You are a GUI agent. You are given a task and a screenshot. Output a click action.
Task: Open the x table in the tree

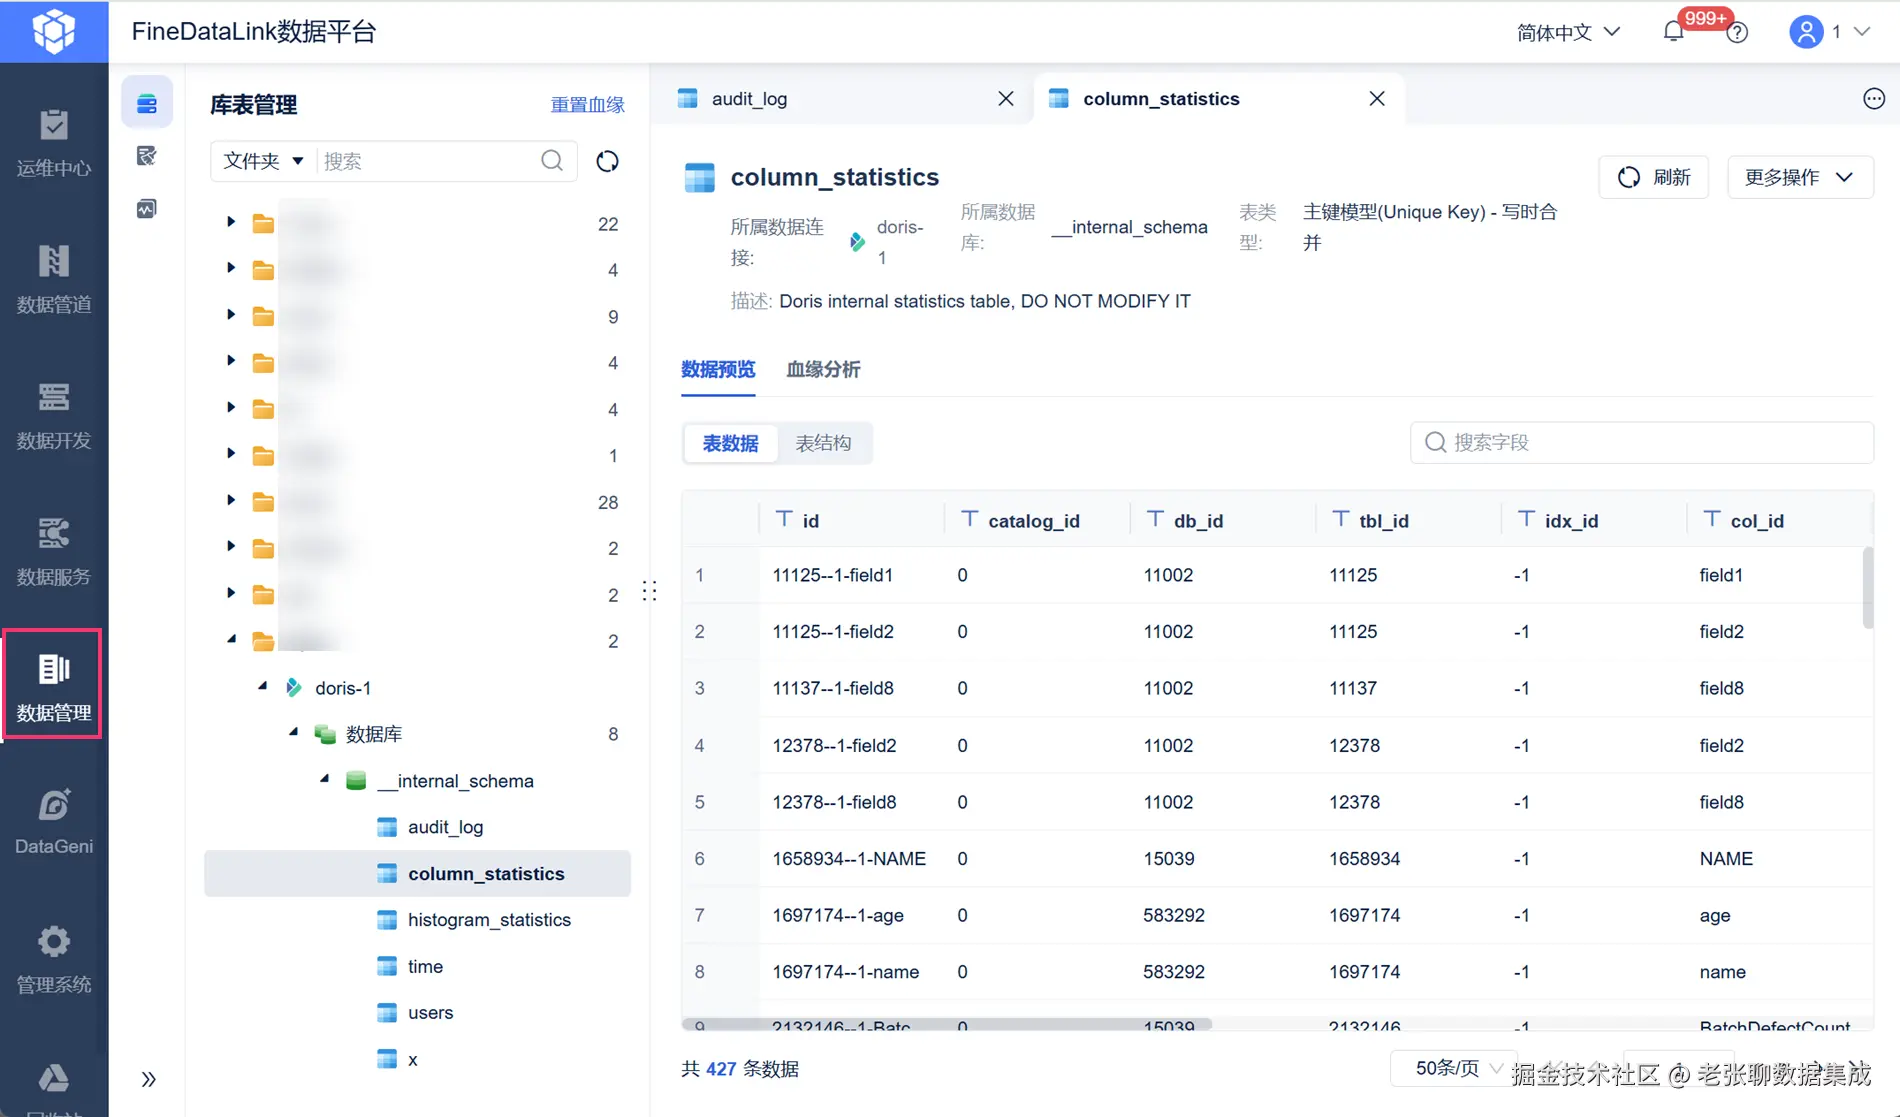(412, 1059)
